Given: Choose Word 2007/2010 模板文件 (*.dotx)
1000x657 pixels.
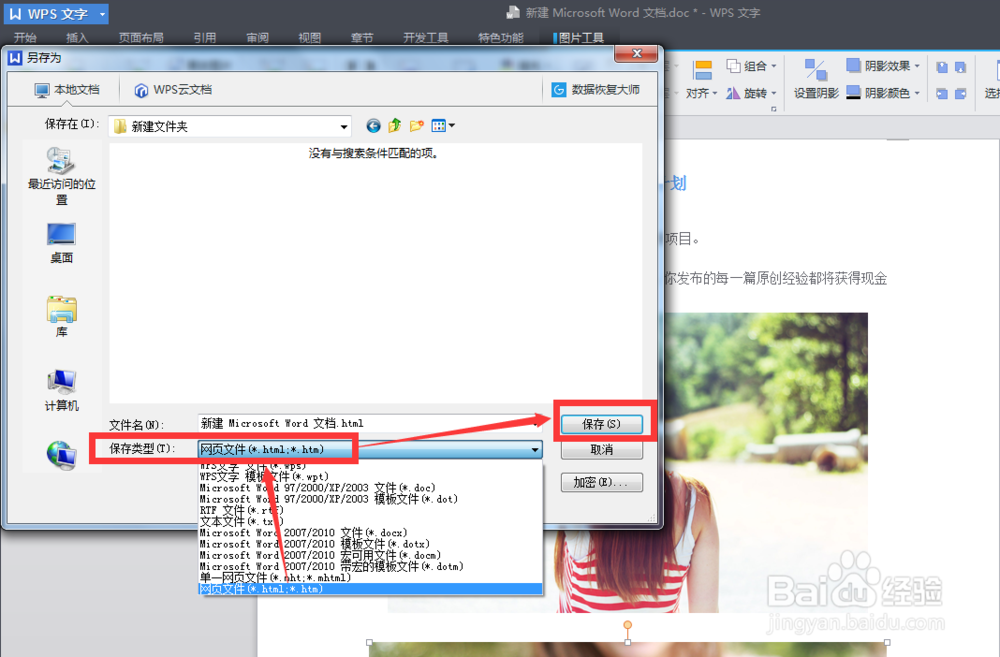Looking at the screenshot, I should [370, 544].
